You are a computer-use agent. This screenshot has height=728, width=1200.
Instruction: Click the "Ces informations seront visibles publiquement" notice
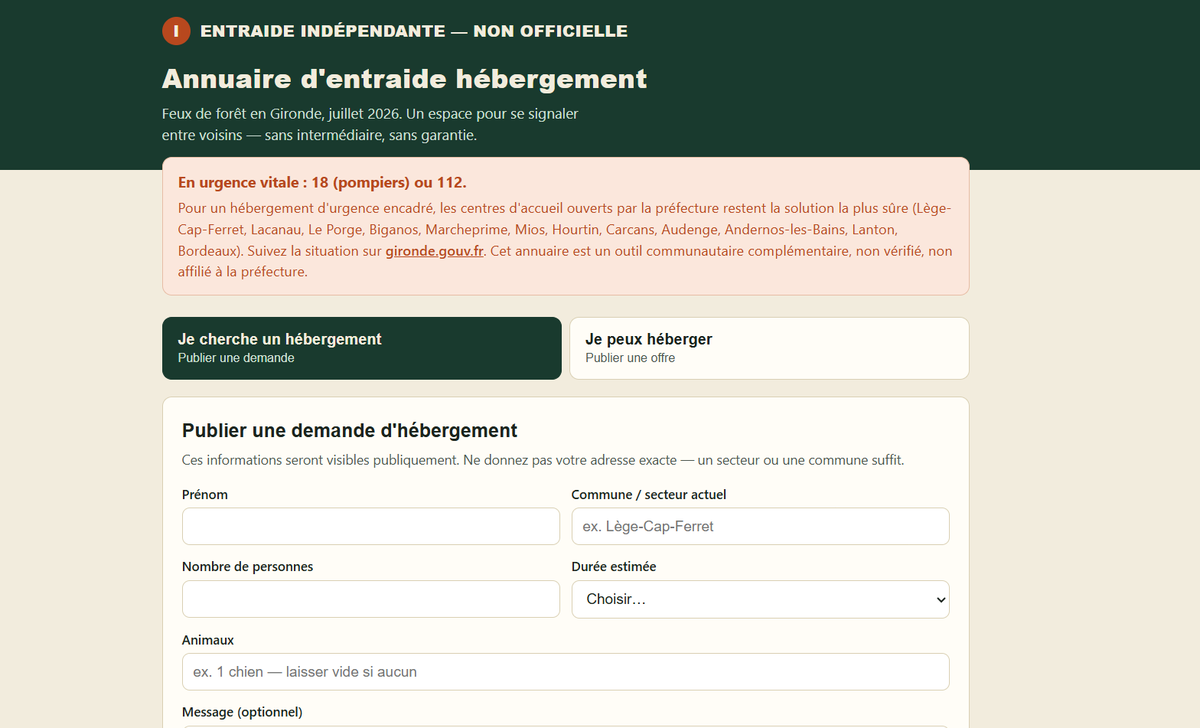click(320, 461)
